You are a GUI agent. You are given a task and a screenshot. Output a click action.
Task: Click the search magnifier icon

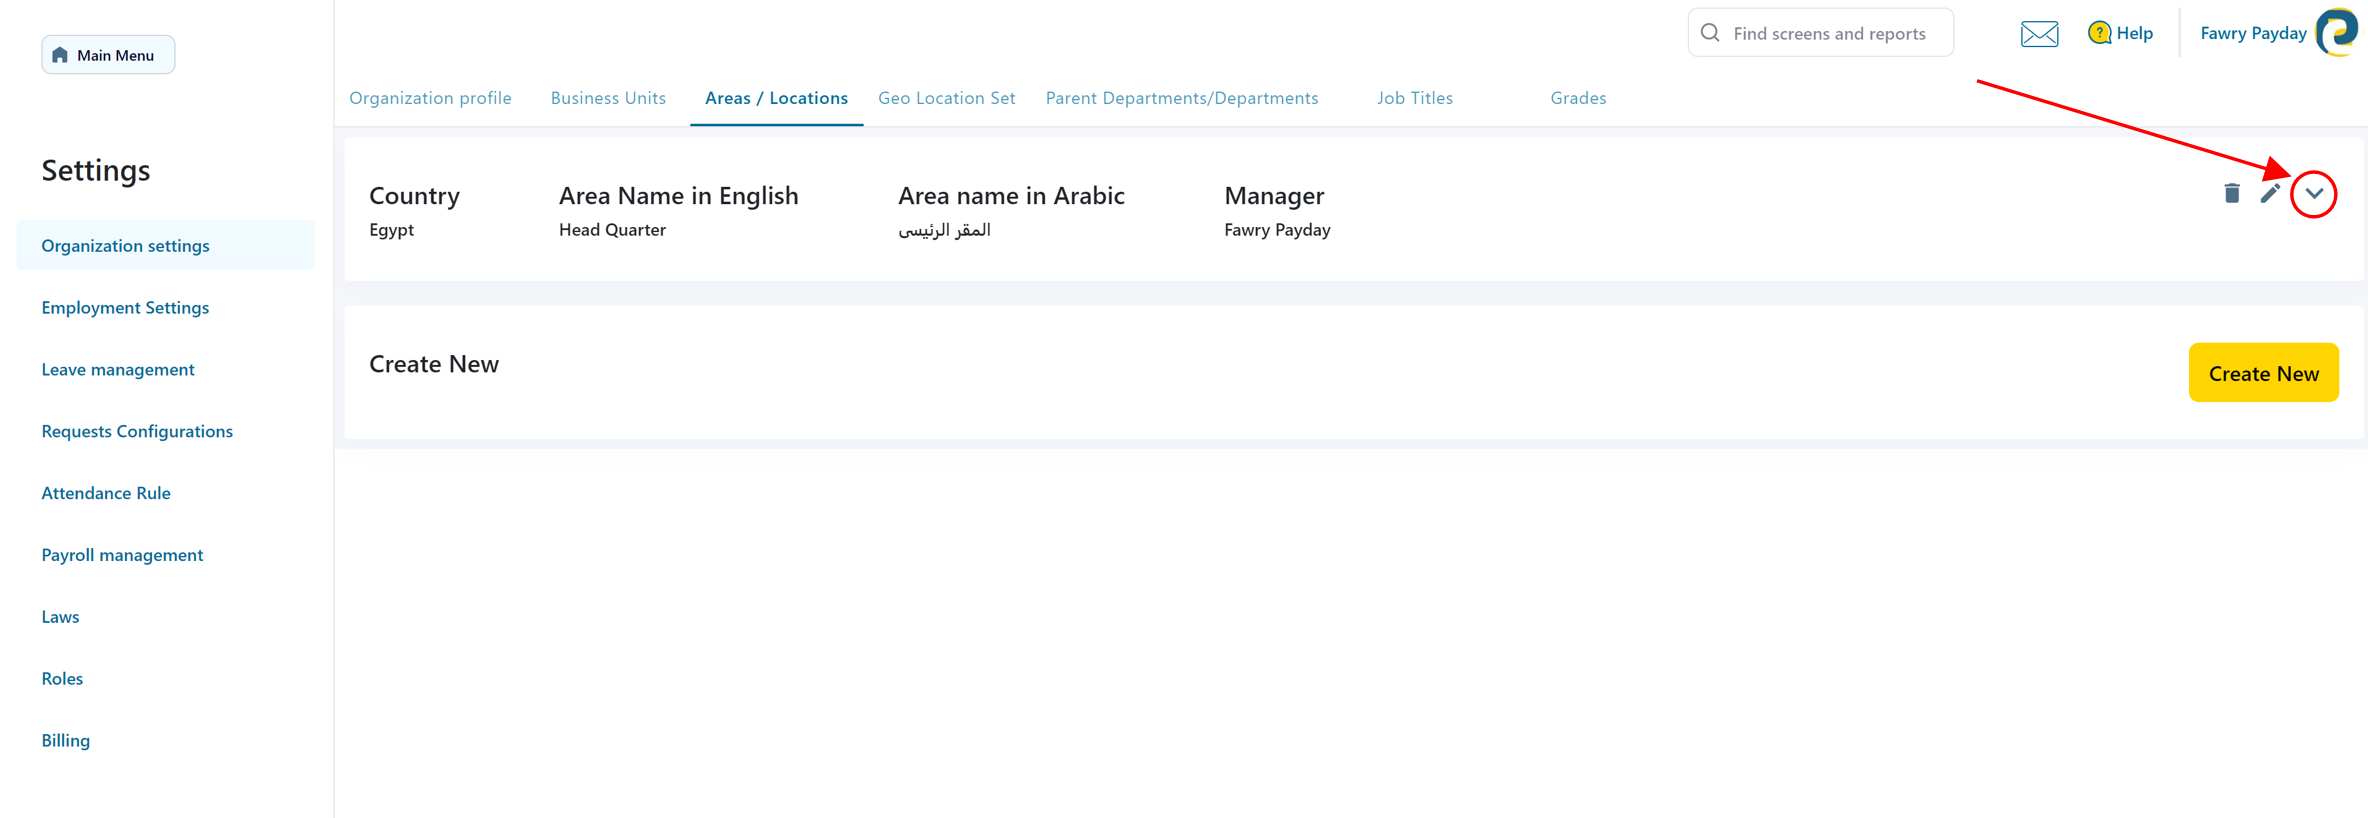coord(1710,33)
